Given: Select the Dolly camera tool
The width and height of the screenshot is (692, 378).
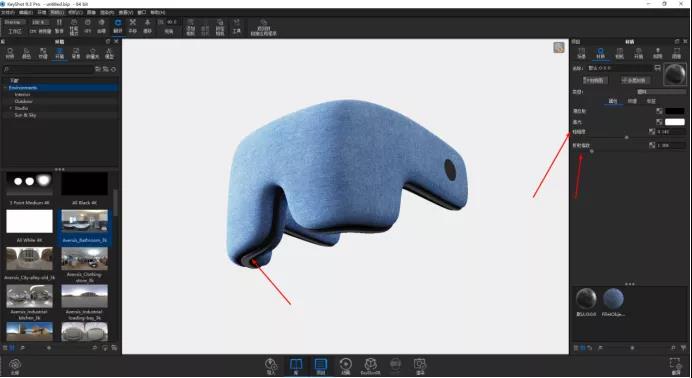Looking at the screenshot, I should coord(147,26).
